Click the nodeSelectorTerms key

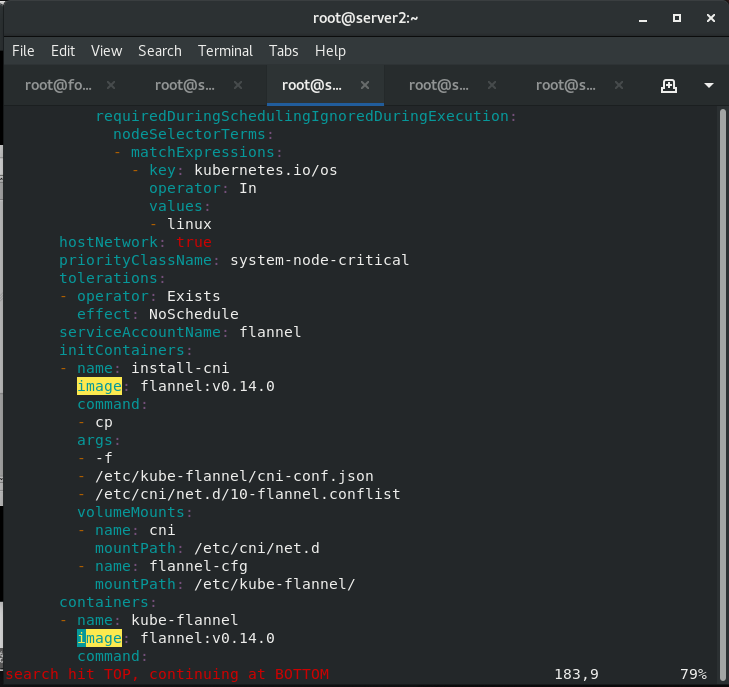[189, 134]
